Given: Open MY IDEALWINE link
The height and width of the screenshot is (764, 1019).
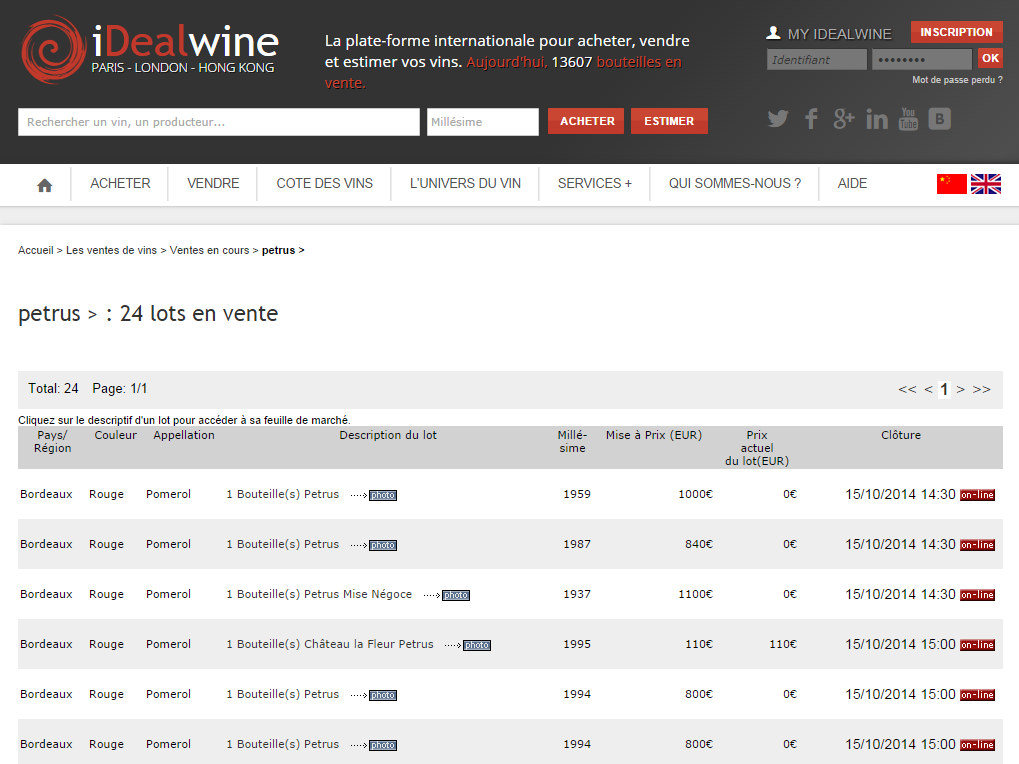Looking at the screenshot, I should click(840, 34).
